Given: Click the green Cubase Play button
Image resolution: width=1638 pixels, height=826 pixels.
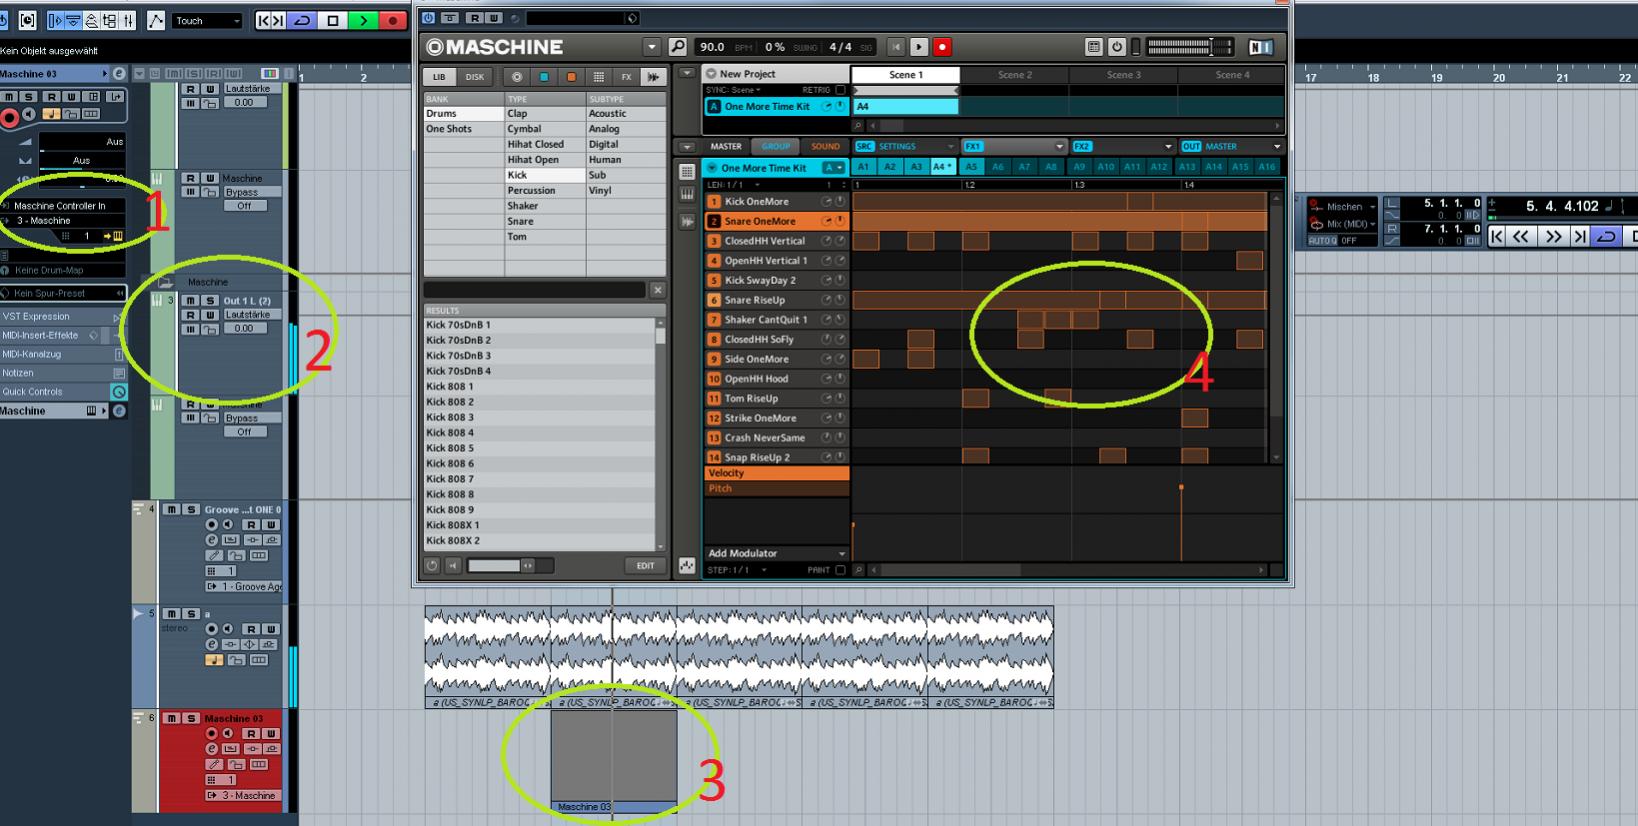Looking at the screenshot, I should (363, 20).
